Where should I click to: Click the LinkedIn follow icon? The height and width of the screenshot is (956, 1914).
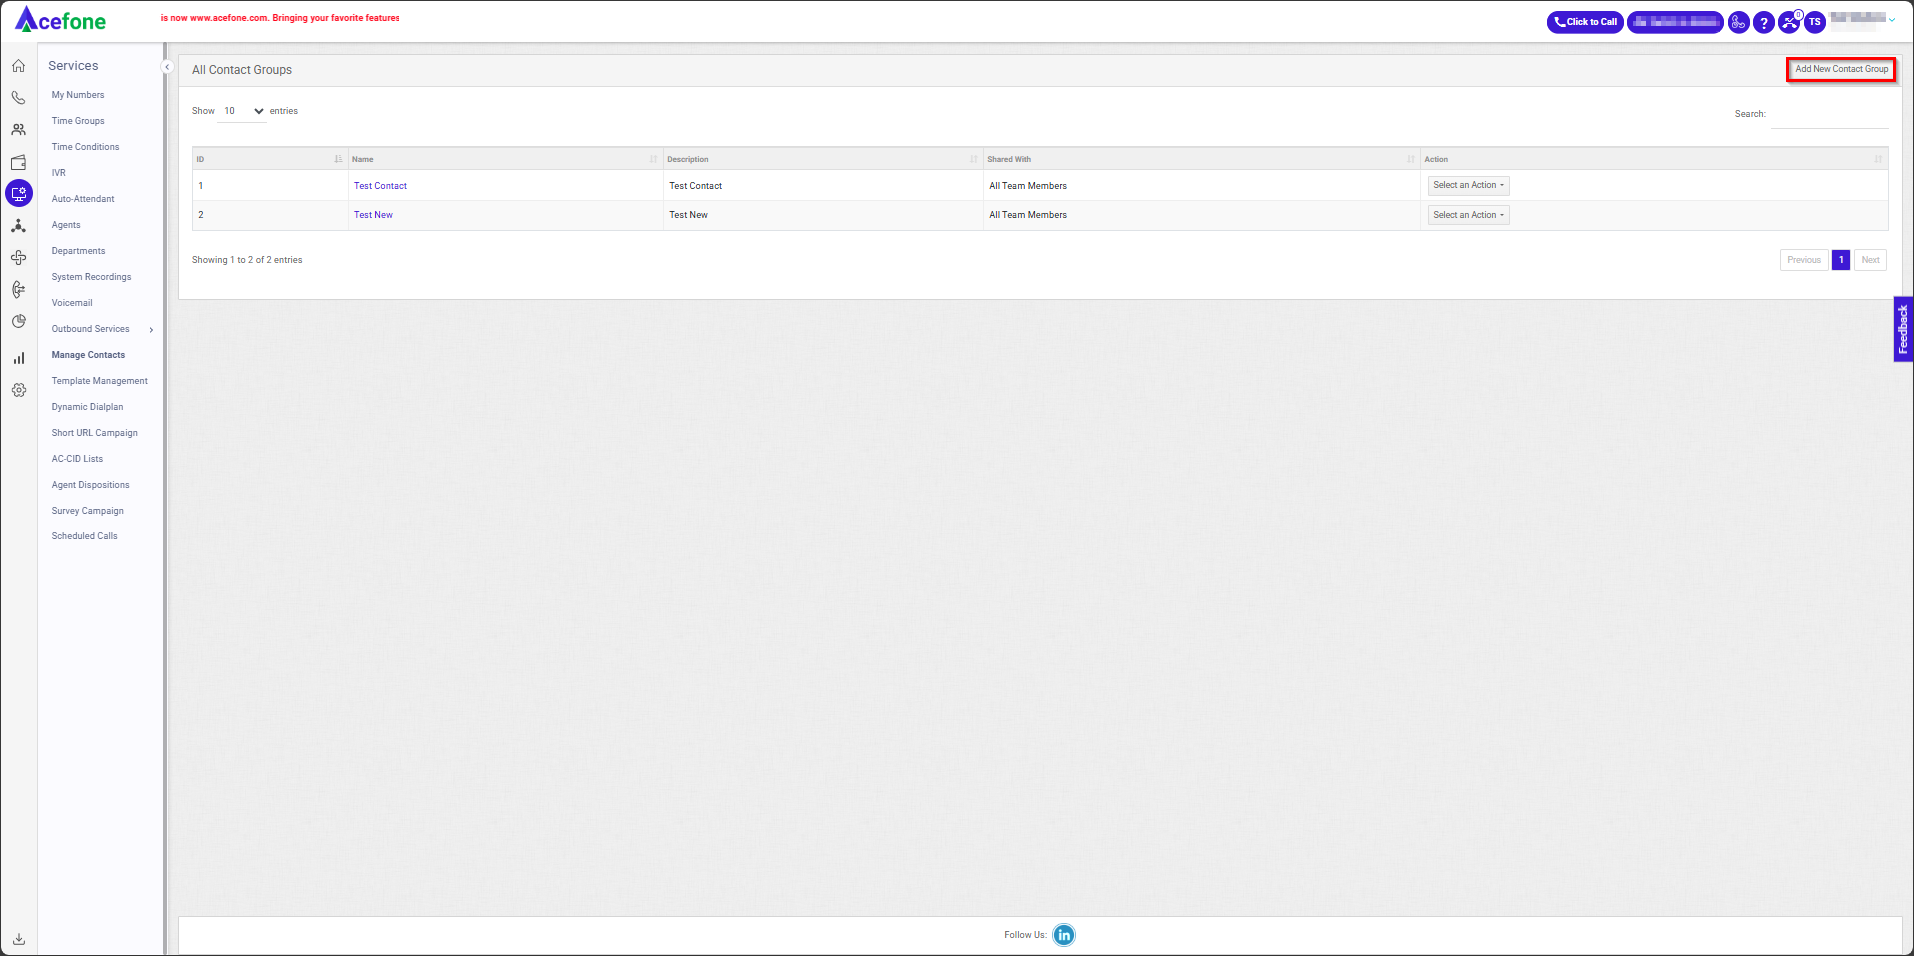pyautogui.click(x=1064, y=935)
